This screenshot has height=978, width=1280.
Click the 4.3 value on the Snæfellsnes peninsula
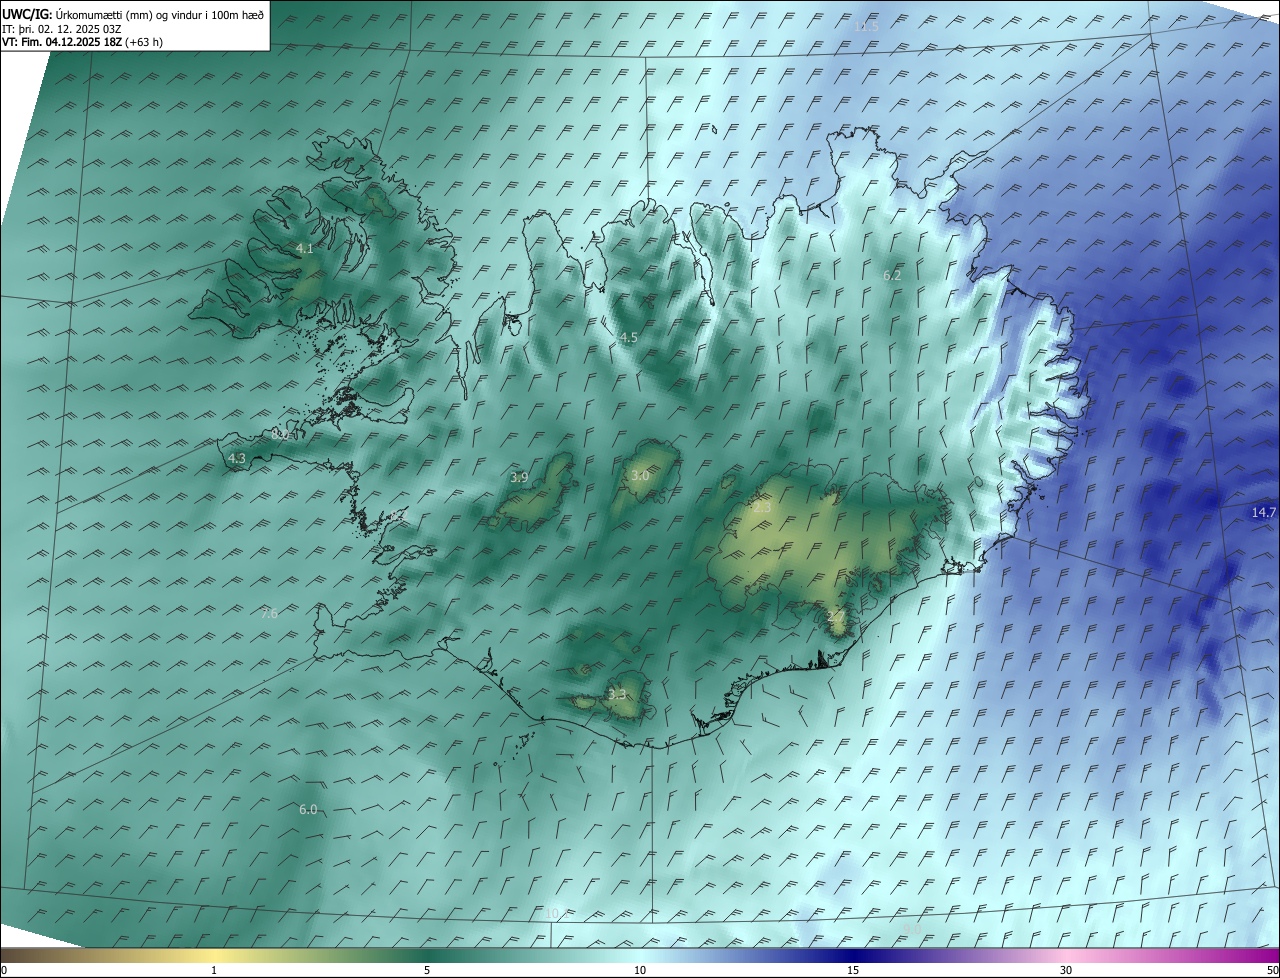(237, 459)
